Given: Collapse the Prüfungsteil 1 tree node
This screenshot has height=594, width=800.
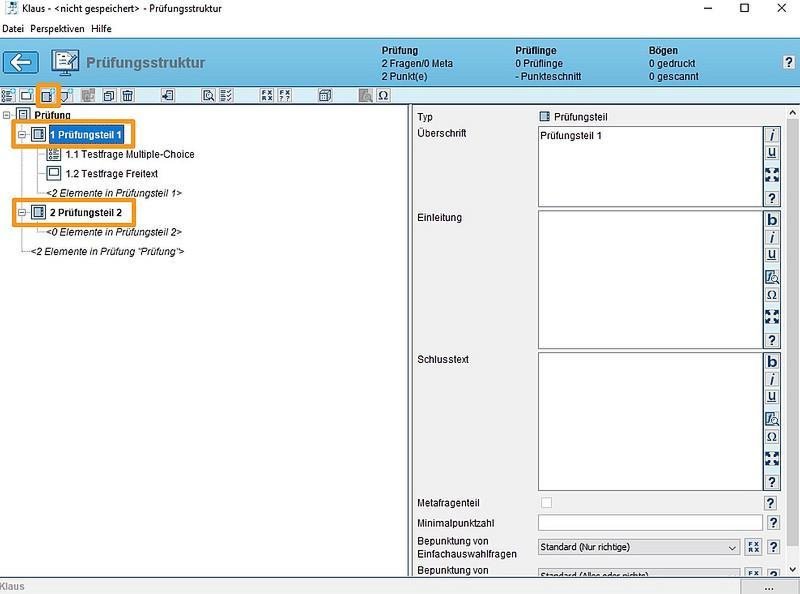Looking at the screenshot, I should point(22,134).
